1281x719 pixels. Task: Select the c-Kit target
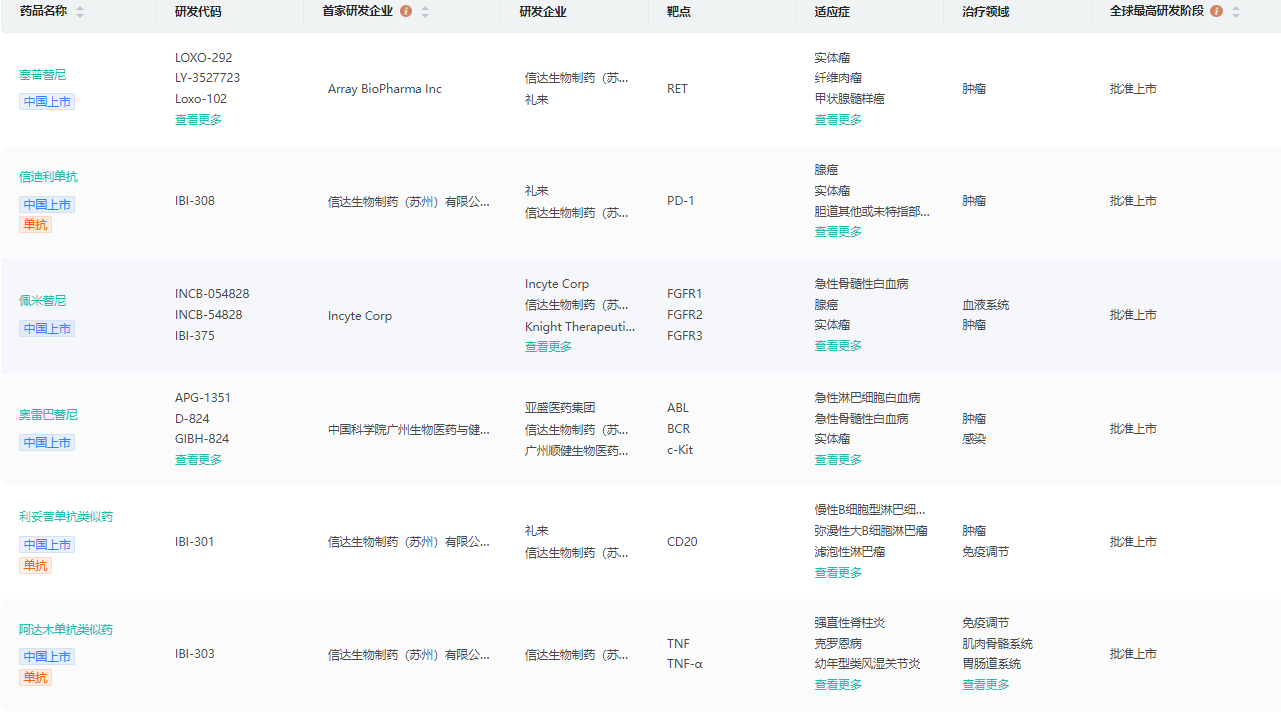(x=680, y=450)
